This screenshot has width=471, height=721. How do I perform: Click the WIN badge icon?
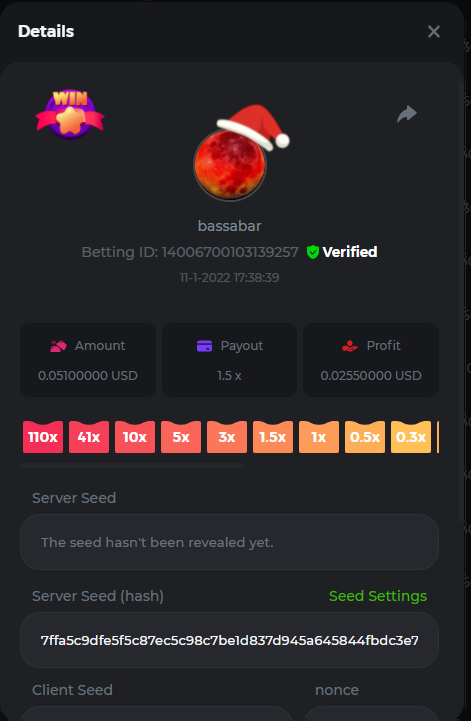pyautogui.click(x=70, y=114)
